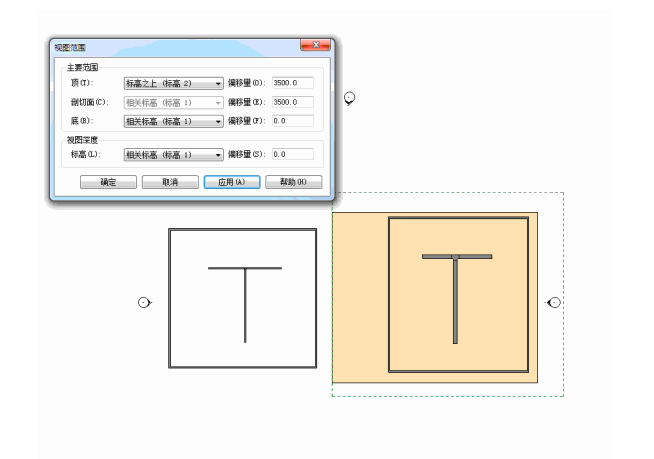Open the 顶(T) level dropdown
Screen dimensions: 654x459
pos(173,83)
